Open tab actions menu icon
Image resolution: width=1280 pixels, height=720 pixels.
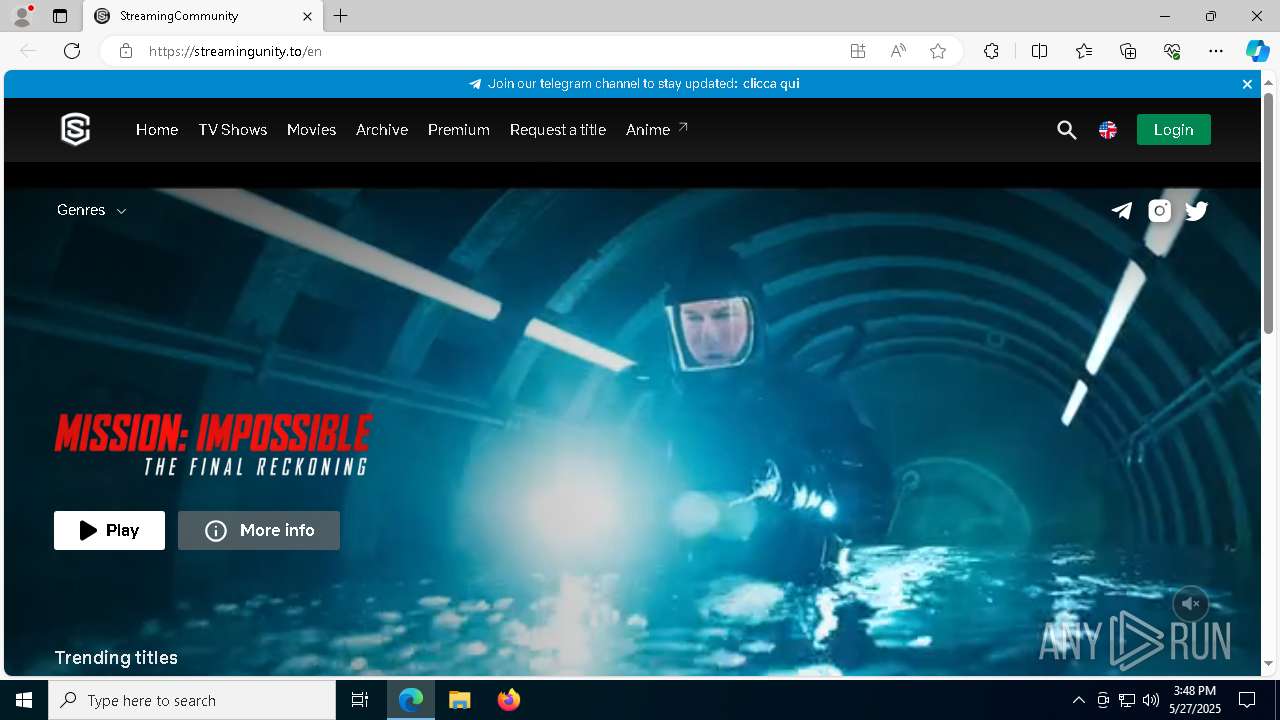tap(60, 16)
